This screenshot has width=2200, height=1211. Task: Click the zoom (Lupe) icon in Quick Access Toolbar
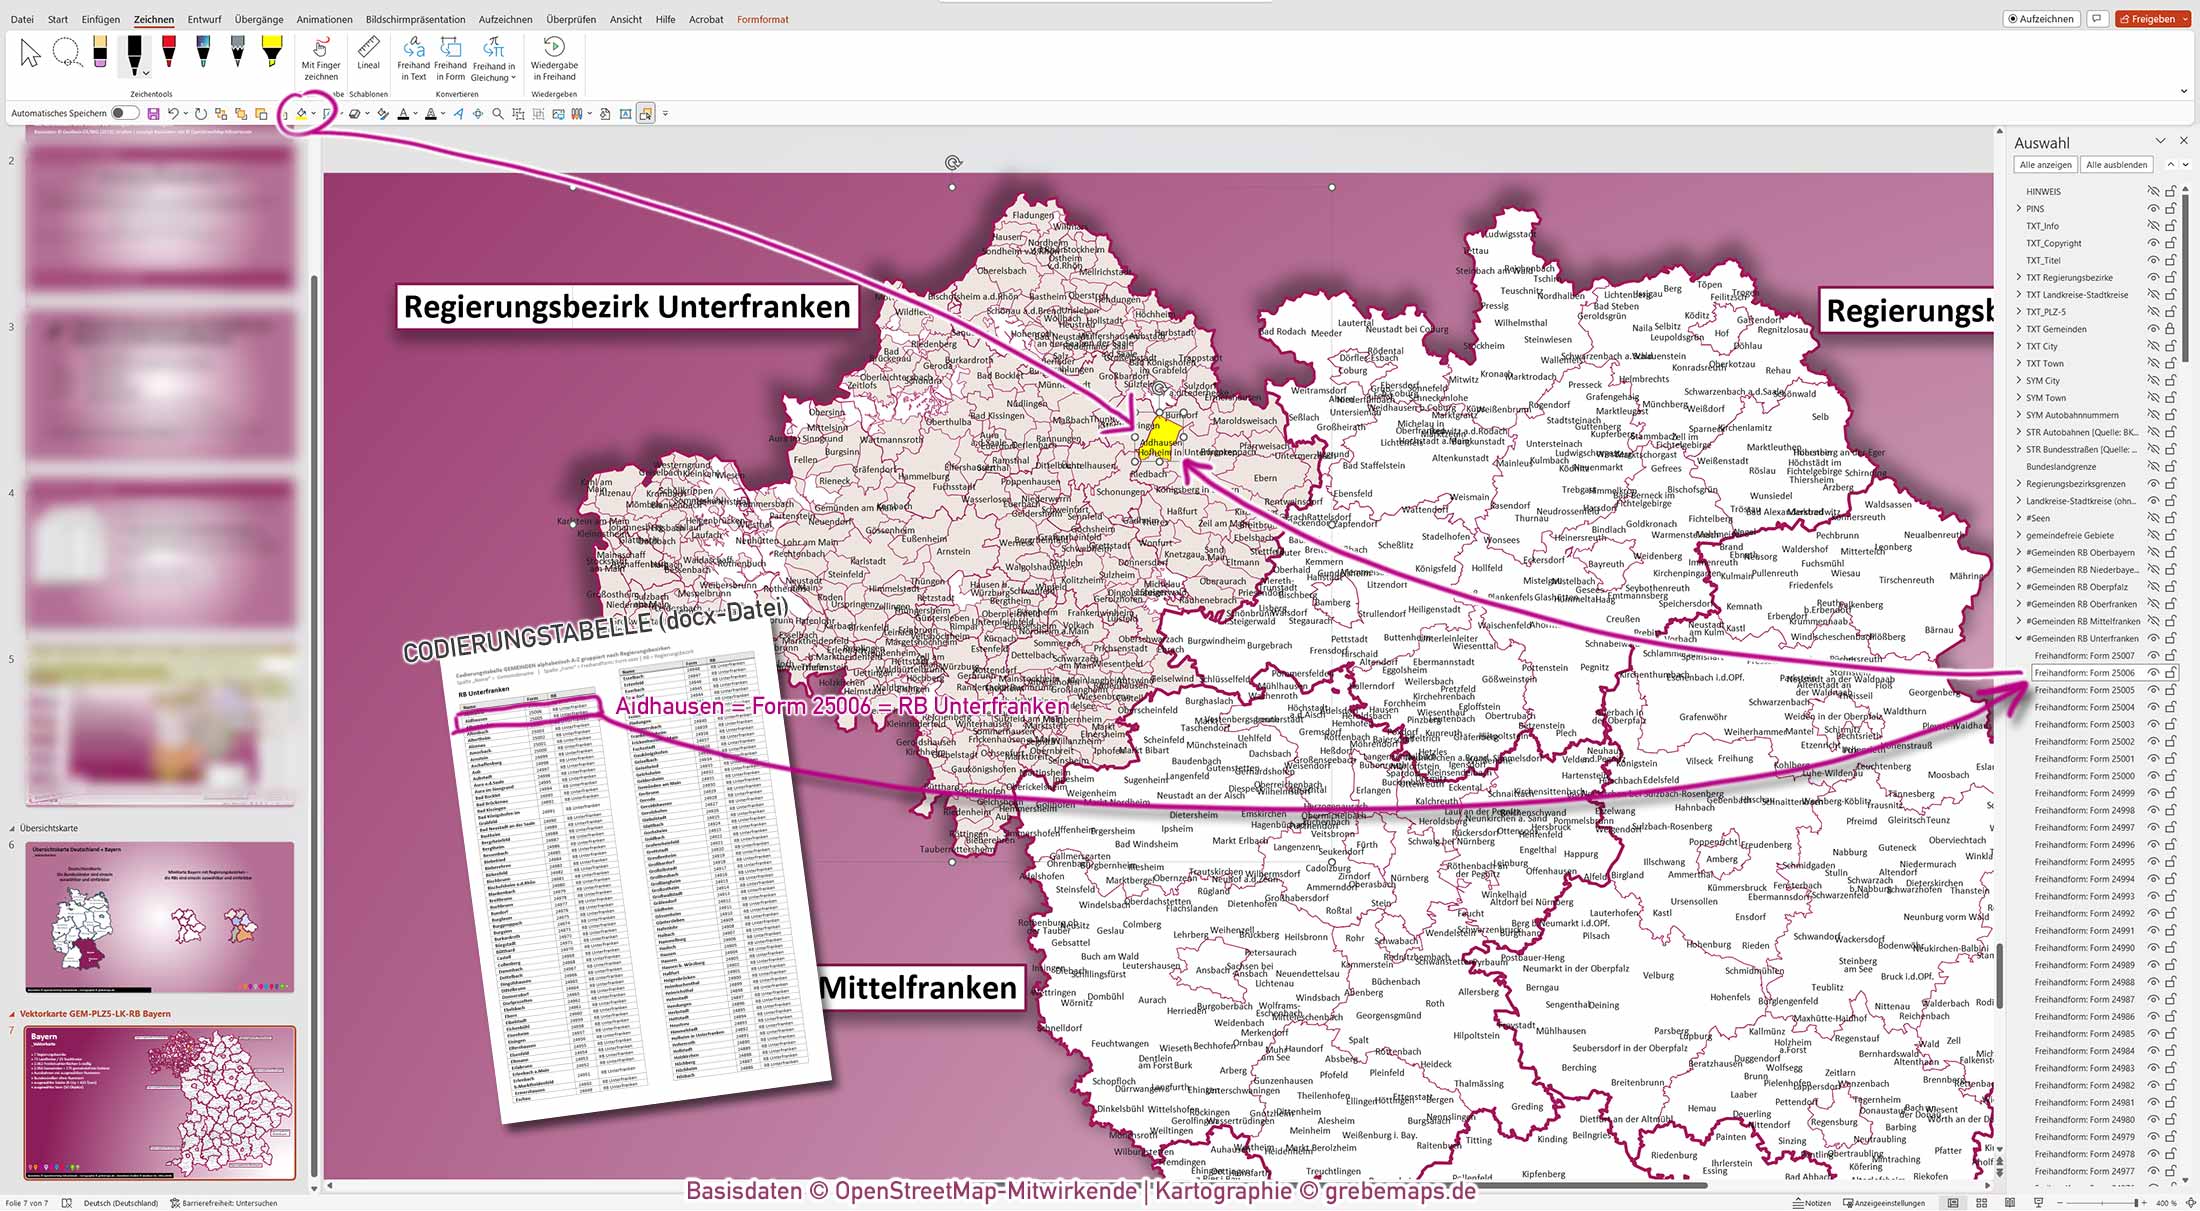(498, 114)
